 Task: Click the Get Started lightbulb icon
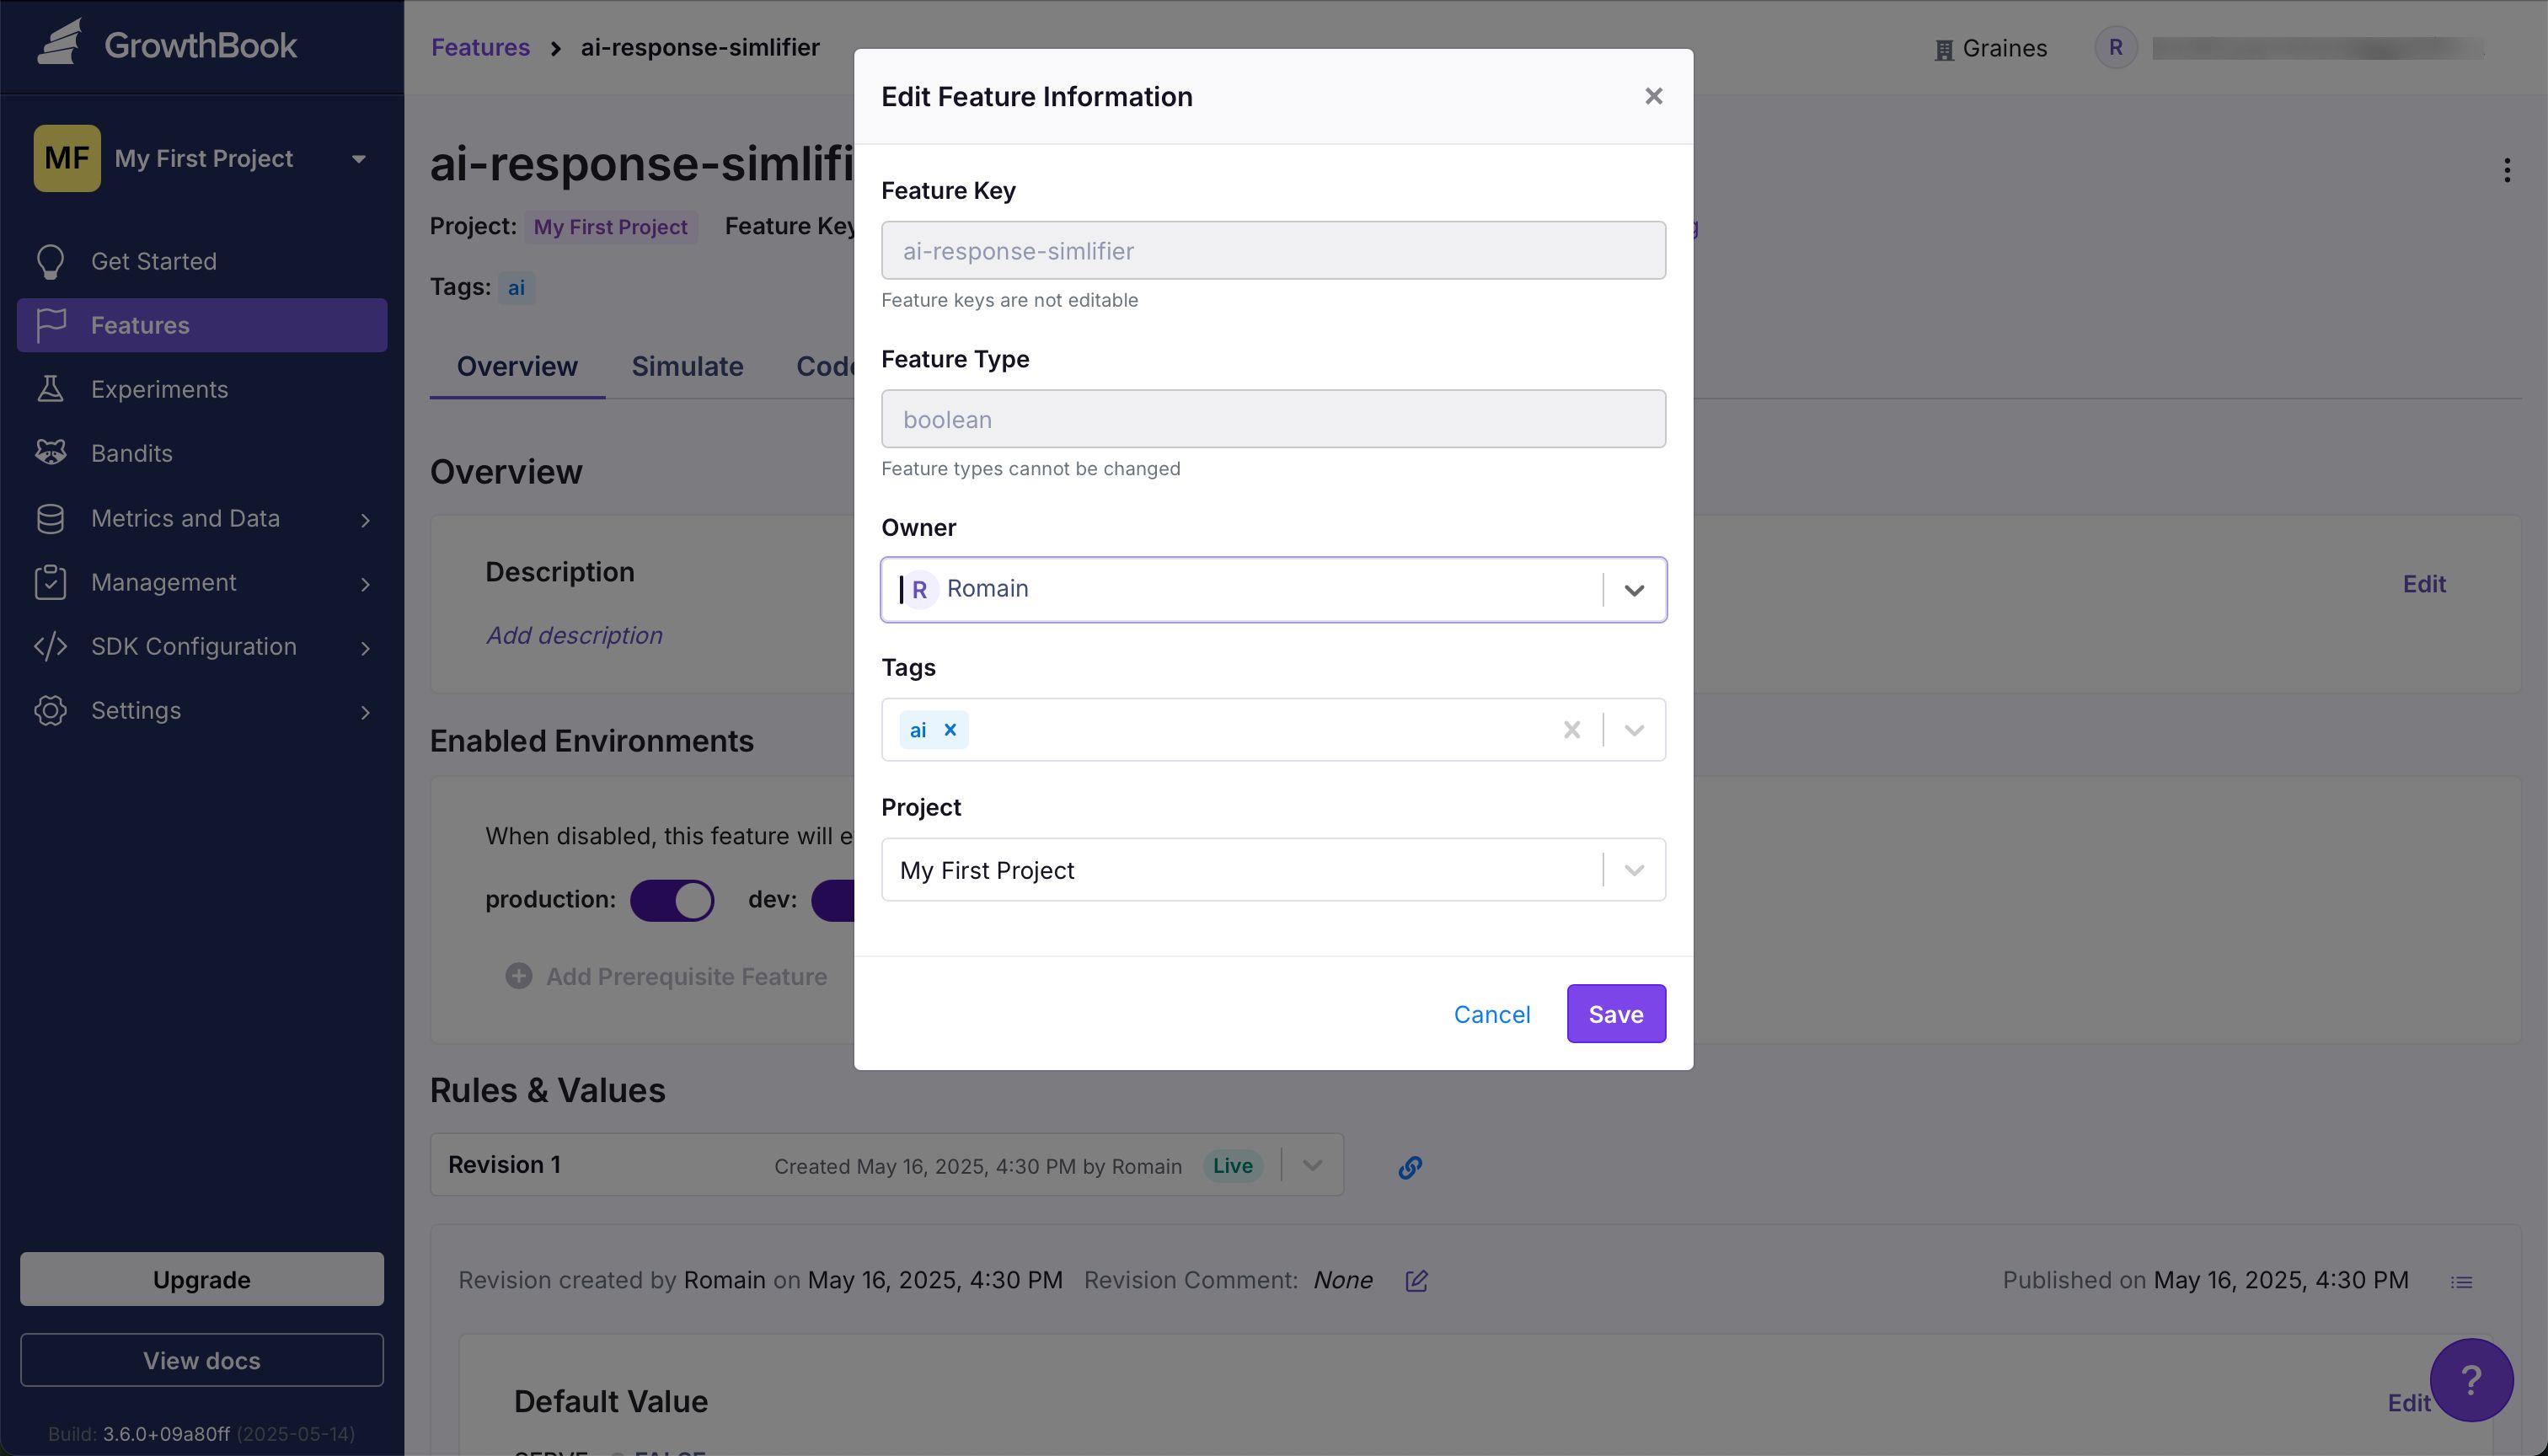pyautogui.click(x=50, y=261)
